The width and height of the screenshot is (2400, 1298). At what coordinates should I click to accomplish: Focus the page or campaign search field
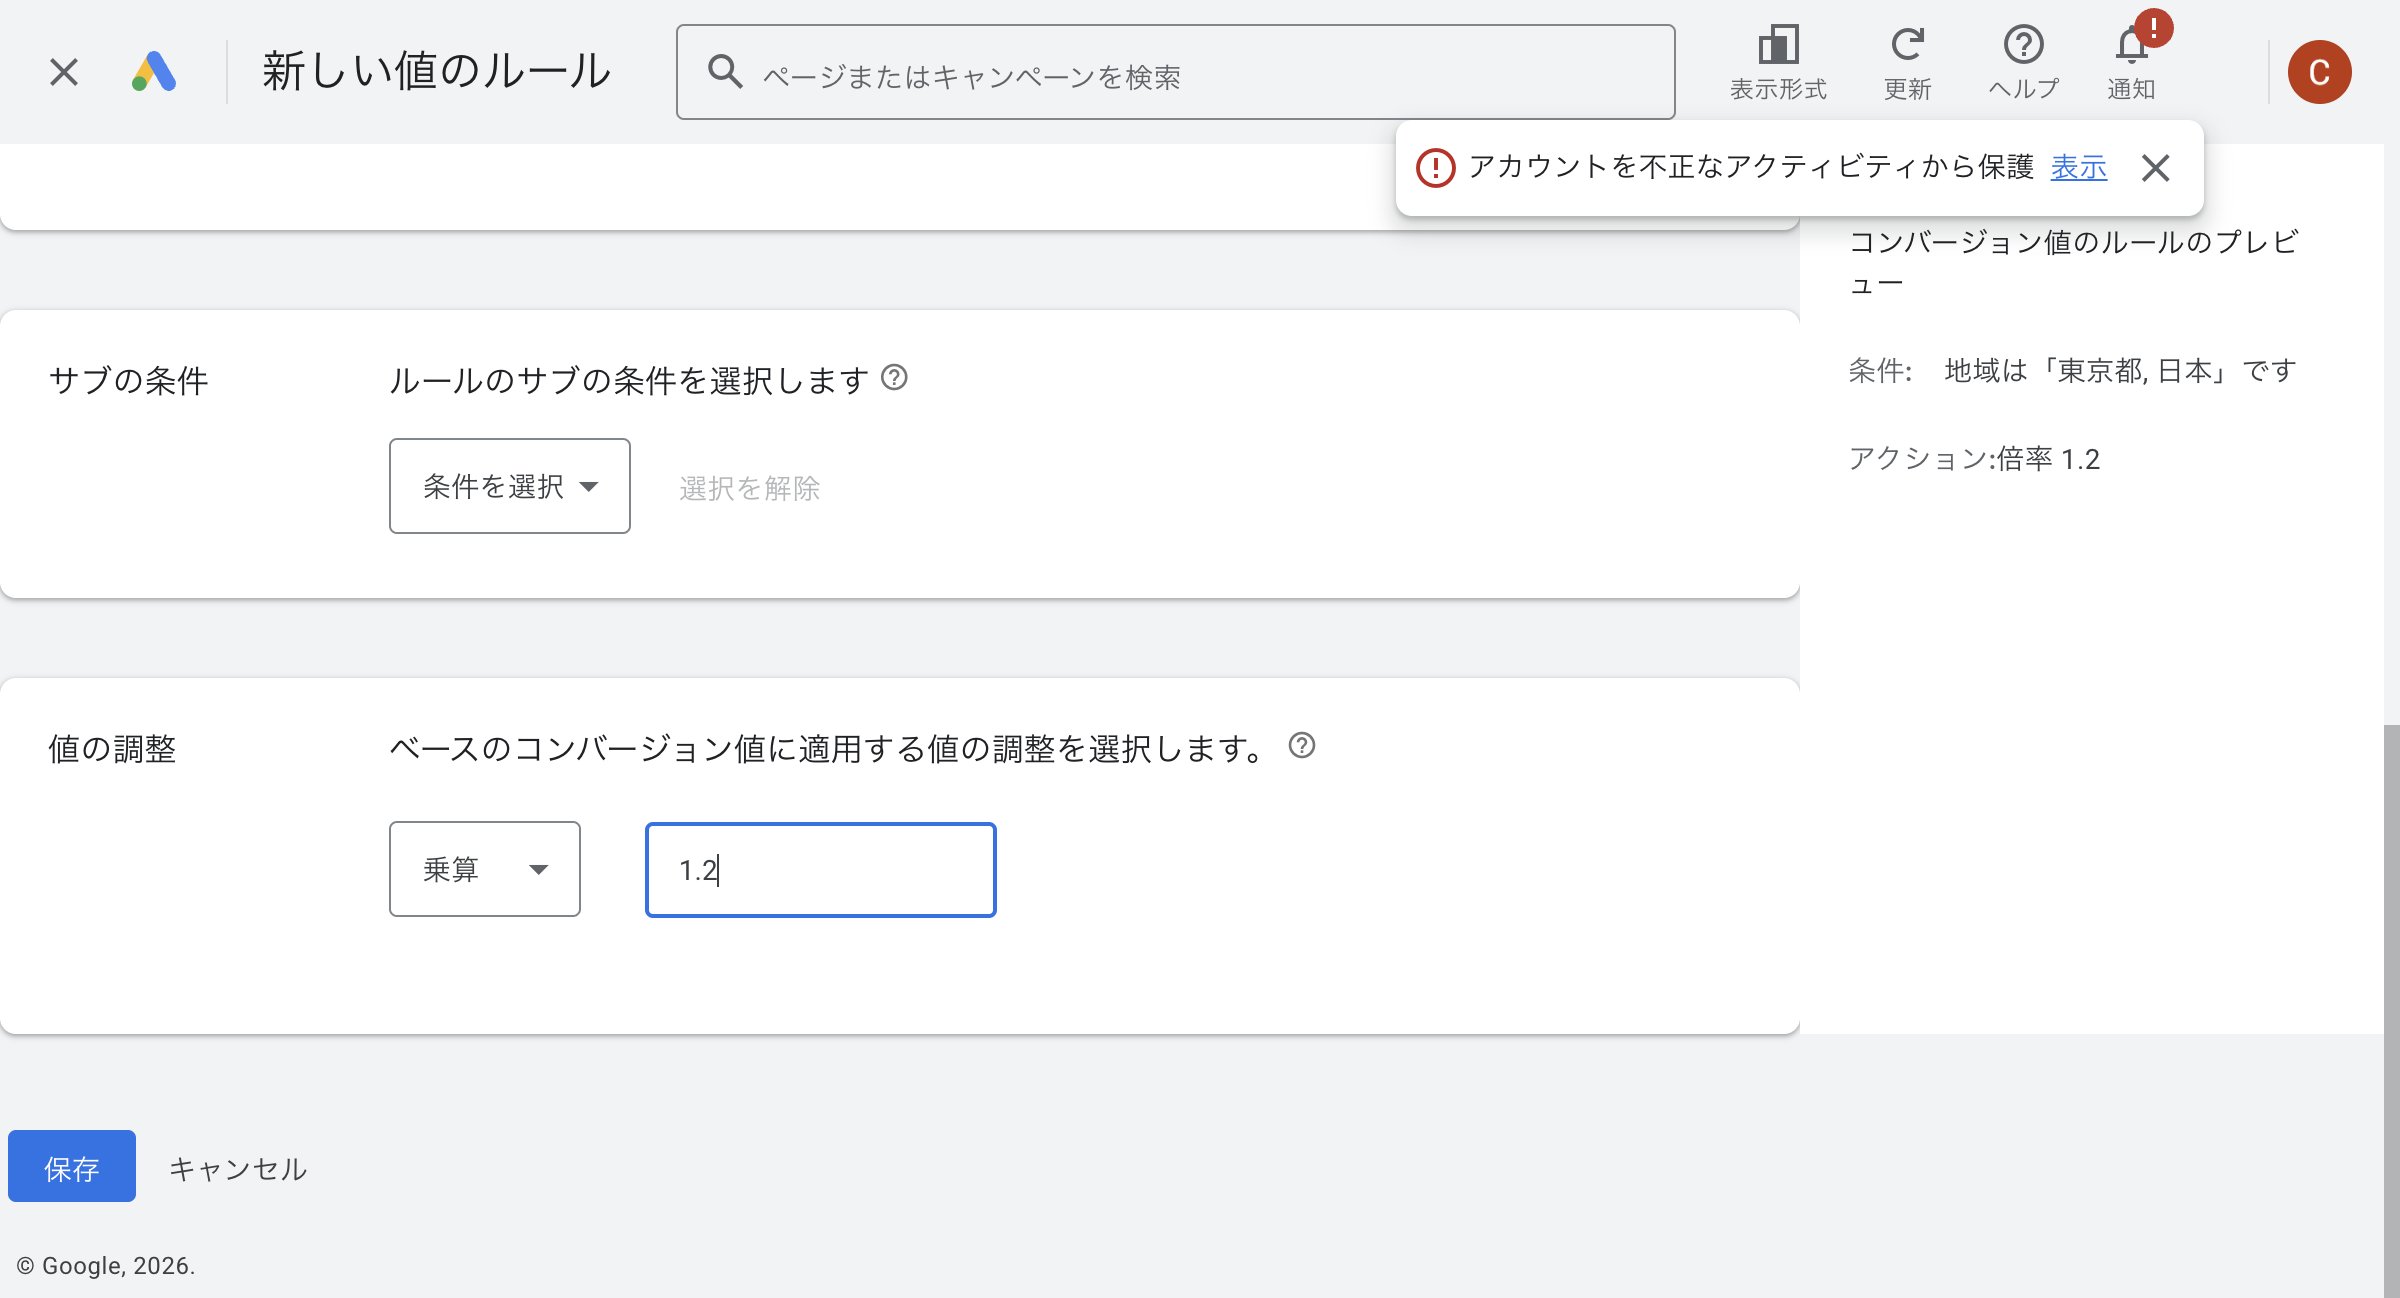coord(1175,72)
